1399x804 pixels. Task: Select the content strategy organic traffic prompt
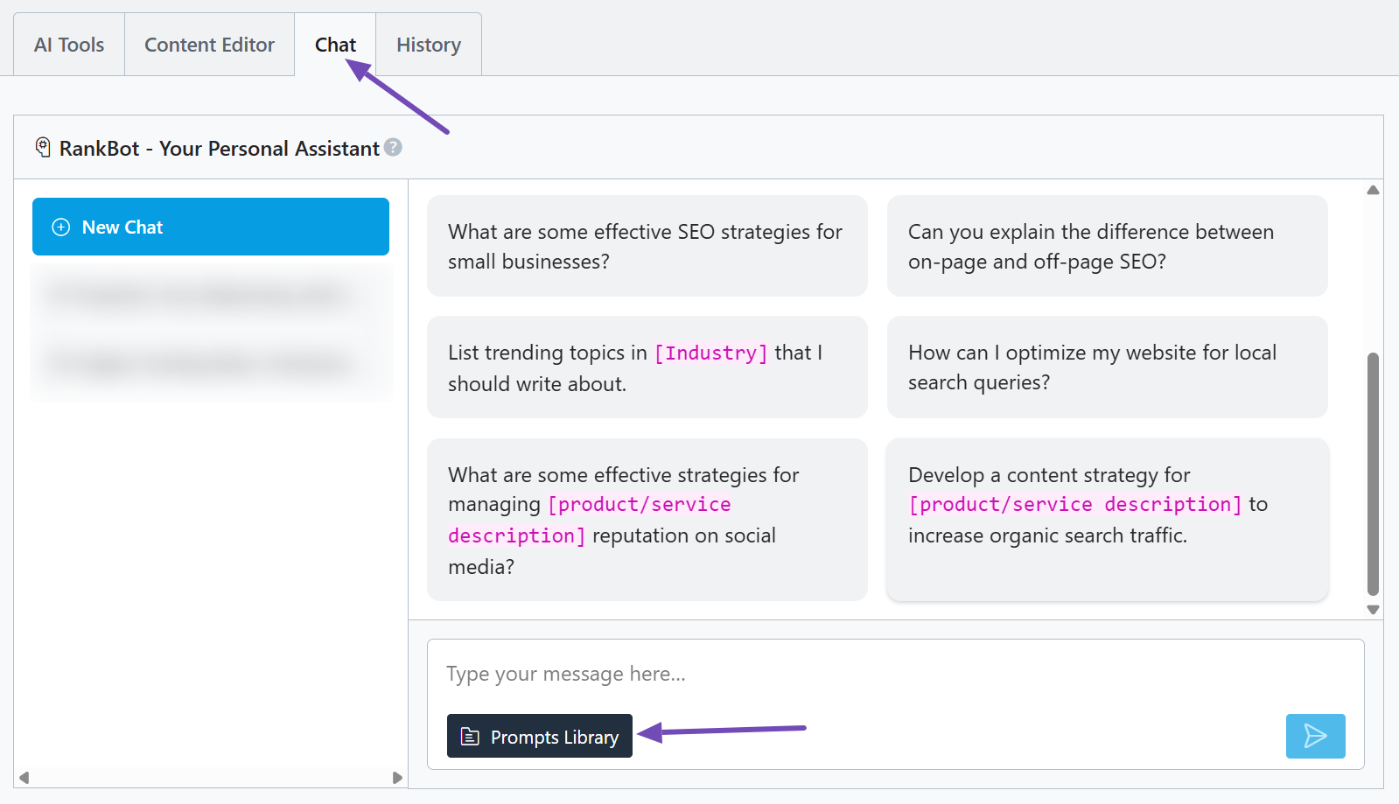point(1107,519)
